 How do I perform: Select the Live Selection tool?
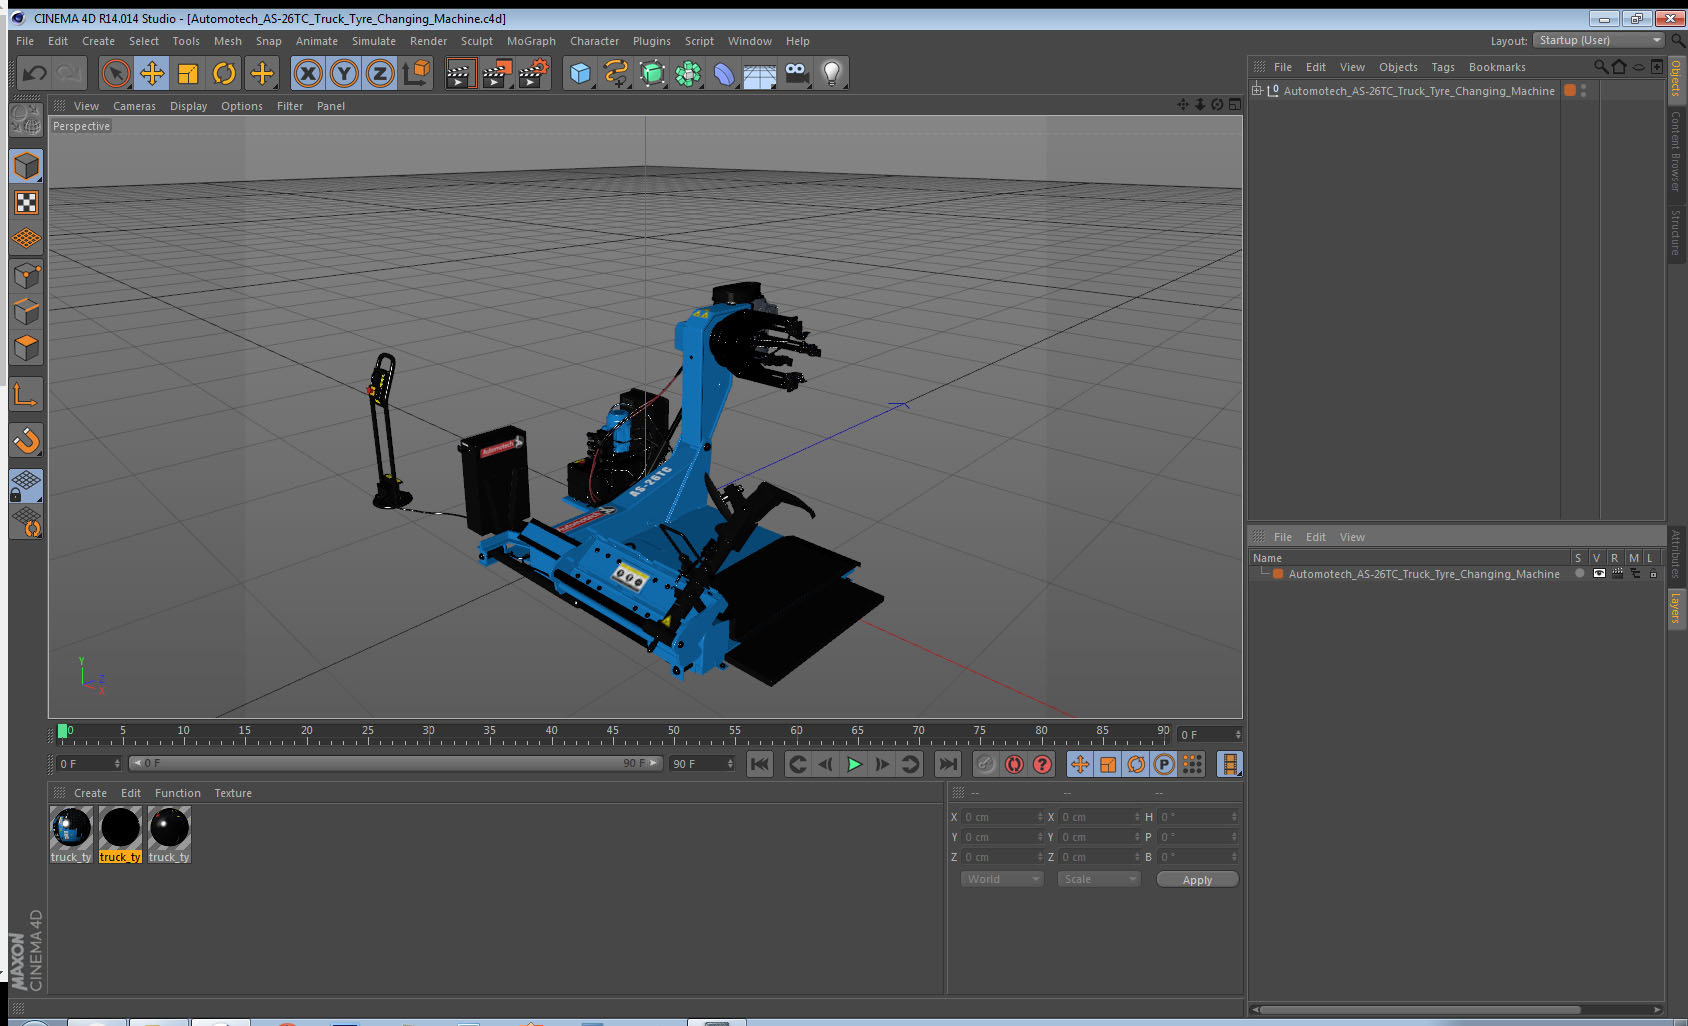[x=116, y=73]
